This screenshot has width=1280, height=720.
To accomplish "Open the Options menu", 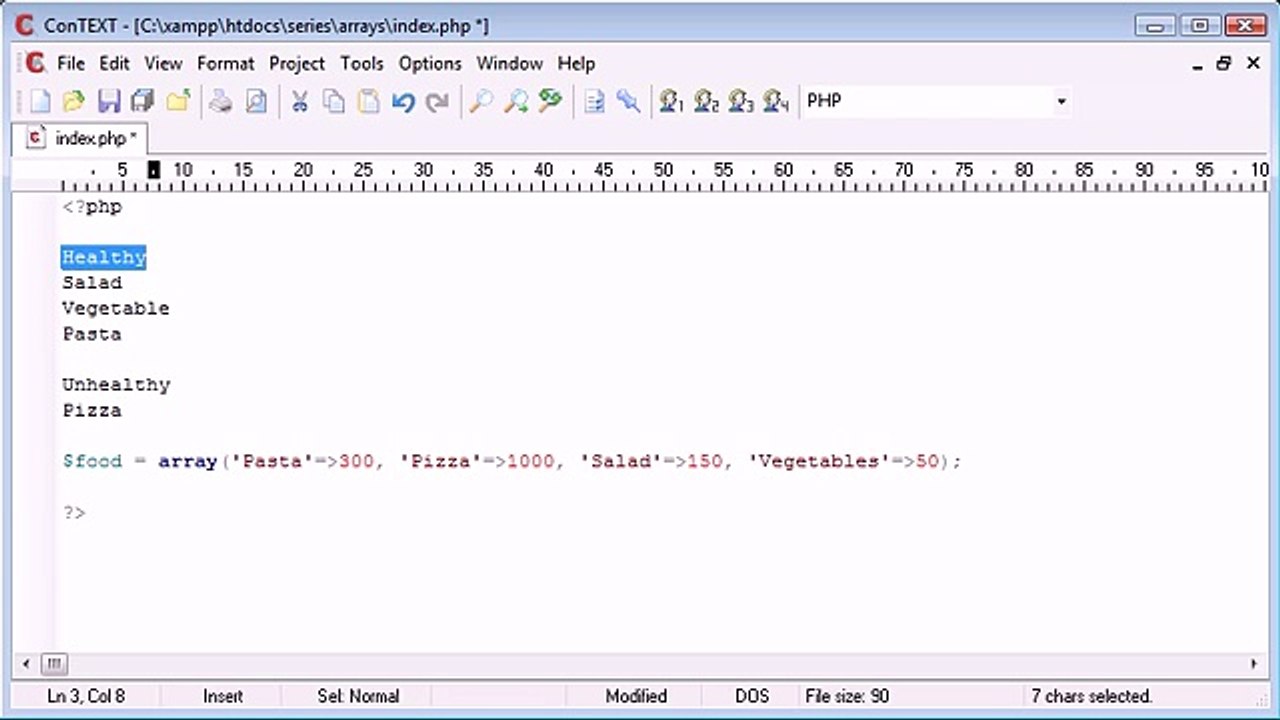I will [x=430, y=63].
